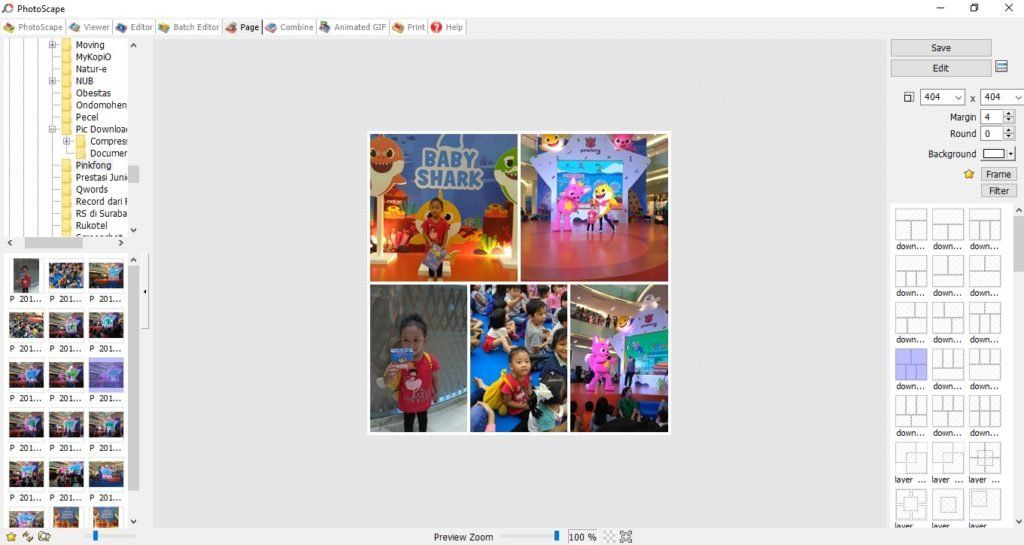Screen dimensions: 1024x545
Task: Open the Help tab
Action: [x=447, y=27]
